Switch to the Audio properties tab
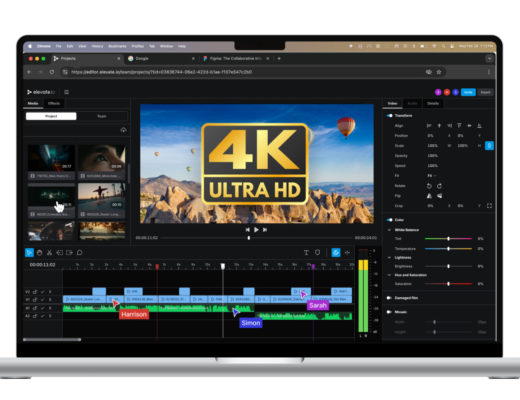 (412, 103)
